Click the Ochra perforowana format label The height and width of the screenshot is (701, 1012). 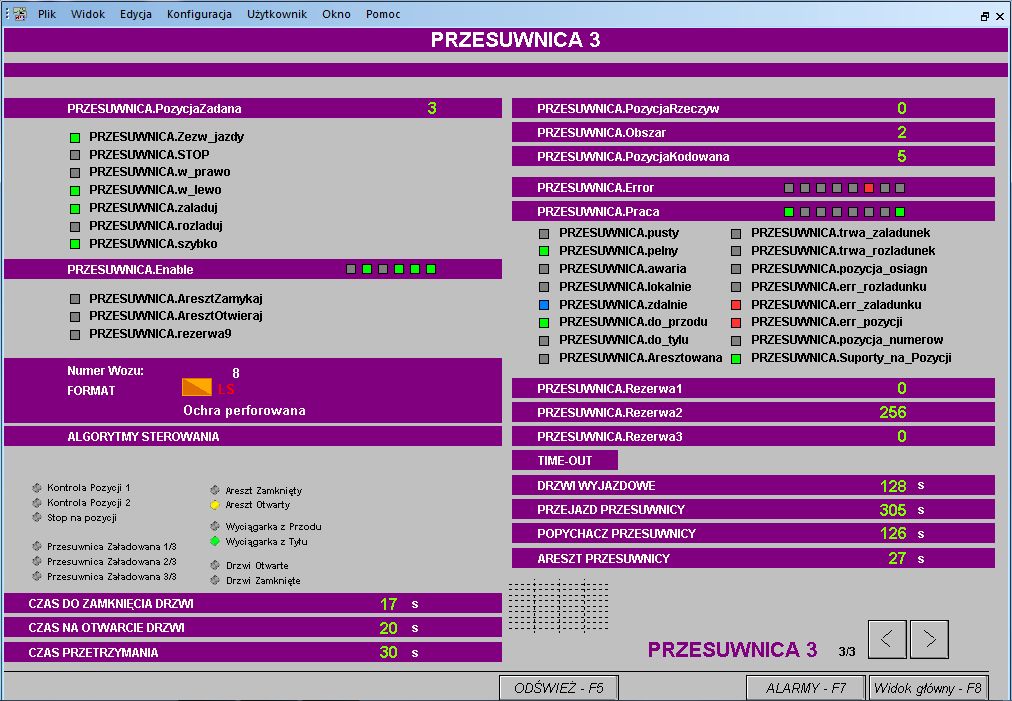pyautogui.click(x=244, y=411)
